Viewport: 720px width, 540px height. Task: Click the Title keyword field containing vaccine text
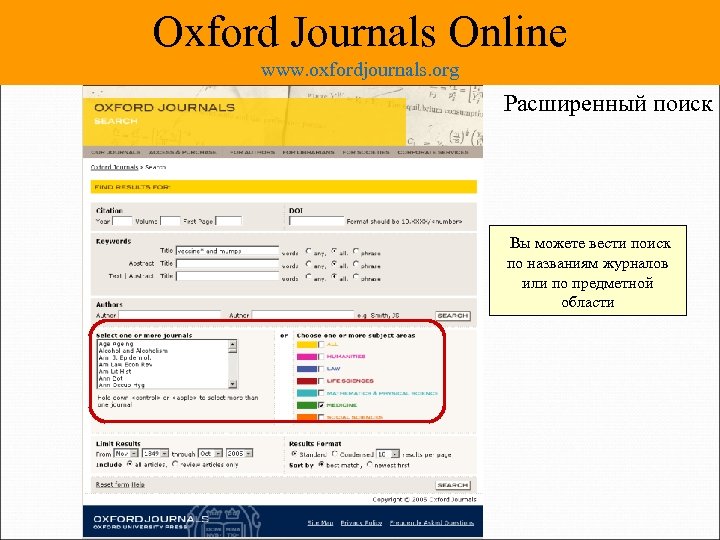click(227, 251)
